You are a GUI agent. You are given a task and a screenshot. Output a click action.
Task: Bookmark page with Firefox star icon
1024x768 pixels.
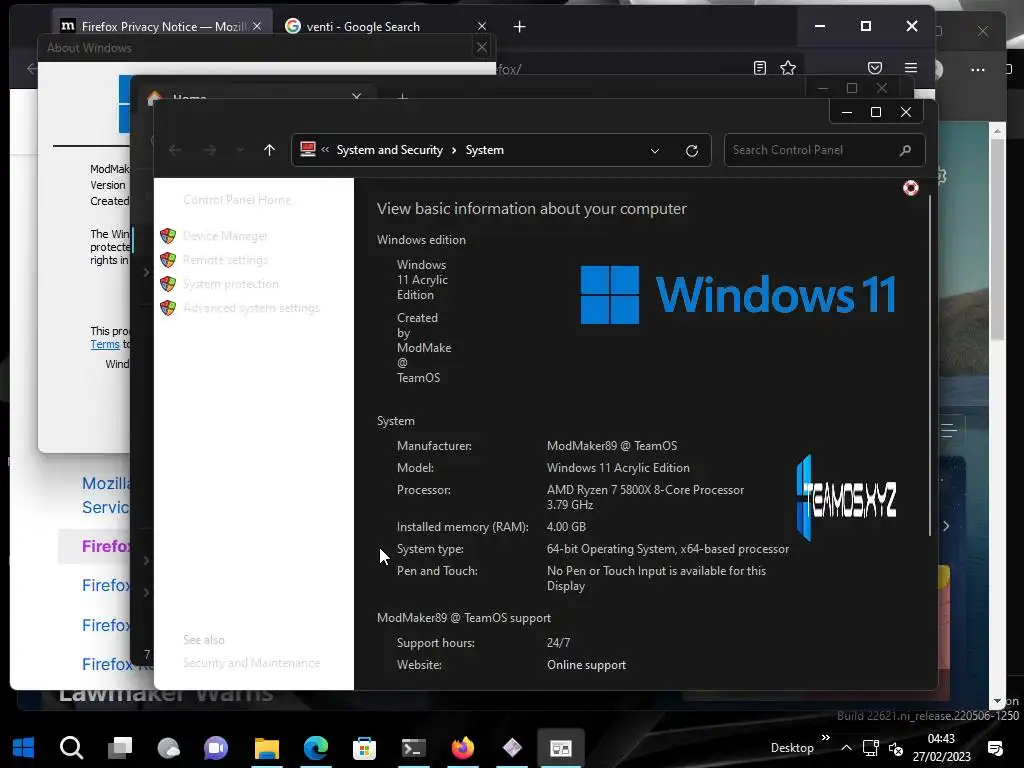tap(788, 68)
